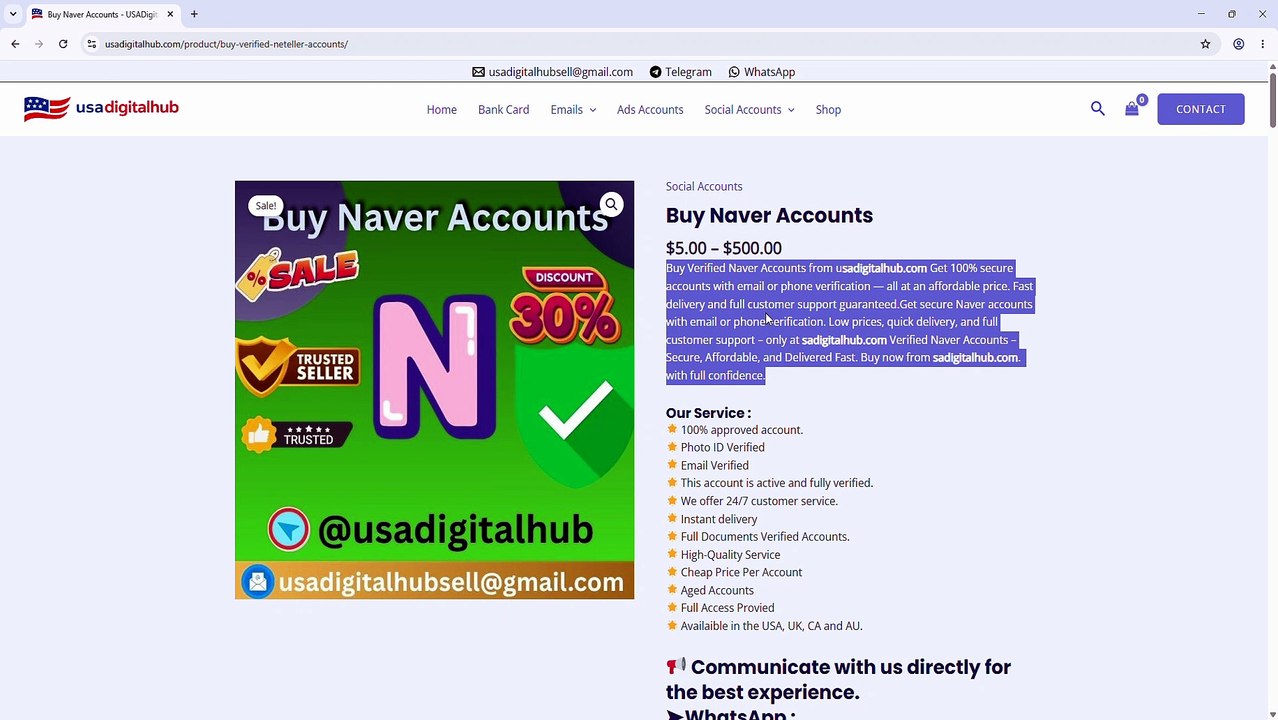1278x720 pixels.
Task: Open the Bank Card menu item
Action: point(503,110)
